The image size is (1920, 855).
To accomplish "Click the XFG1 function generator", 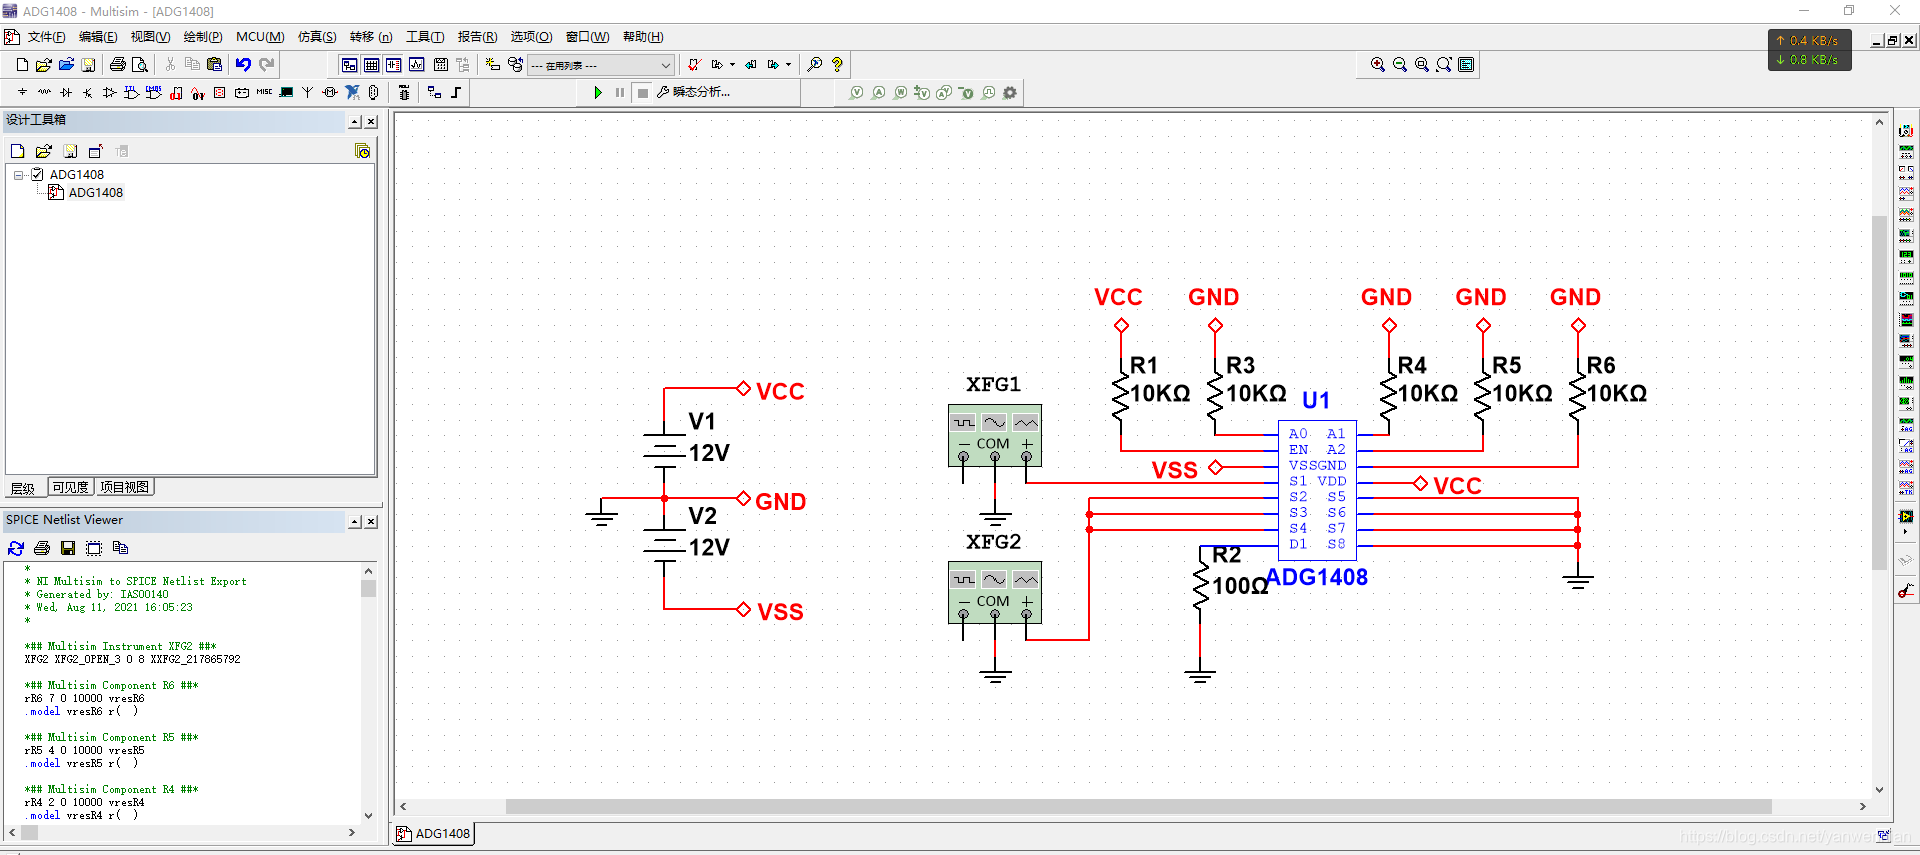I will [995, 435].
